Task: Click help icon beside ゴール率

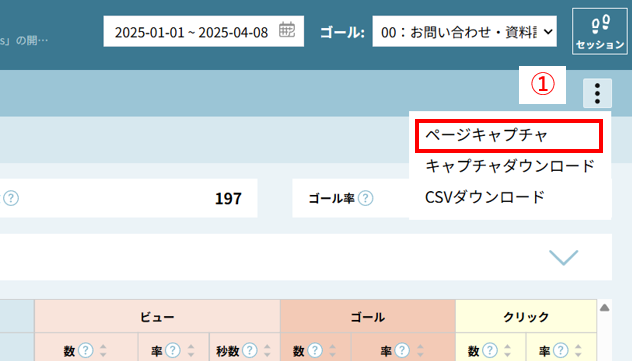Action: [x=366, y=198]
